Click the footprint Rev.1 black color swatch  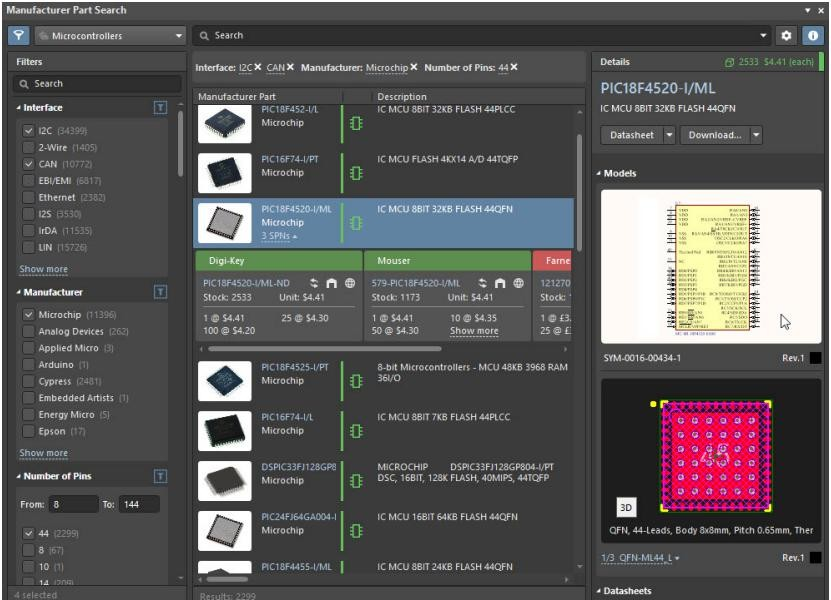pyautogui.click(x=816, y=558)
